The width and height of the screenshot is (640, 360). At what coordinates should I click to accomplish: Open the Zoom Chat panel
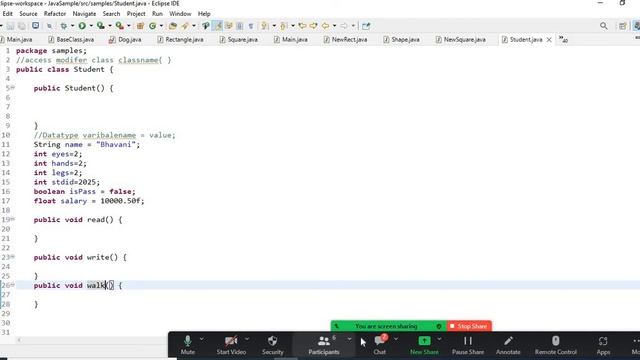[x=380, y=345]
